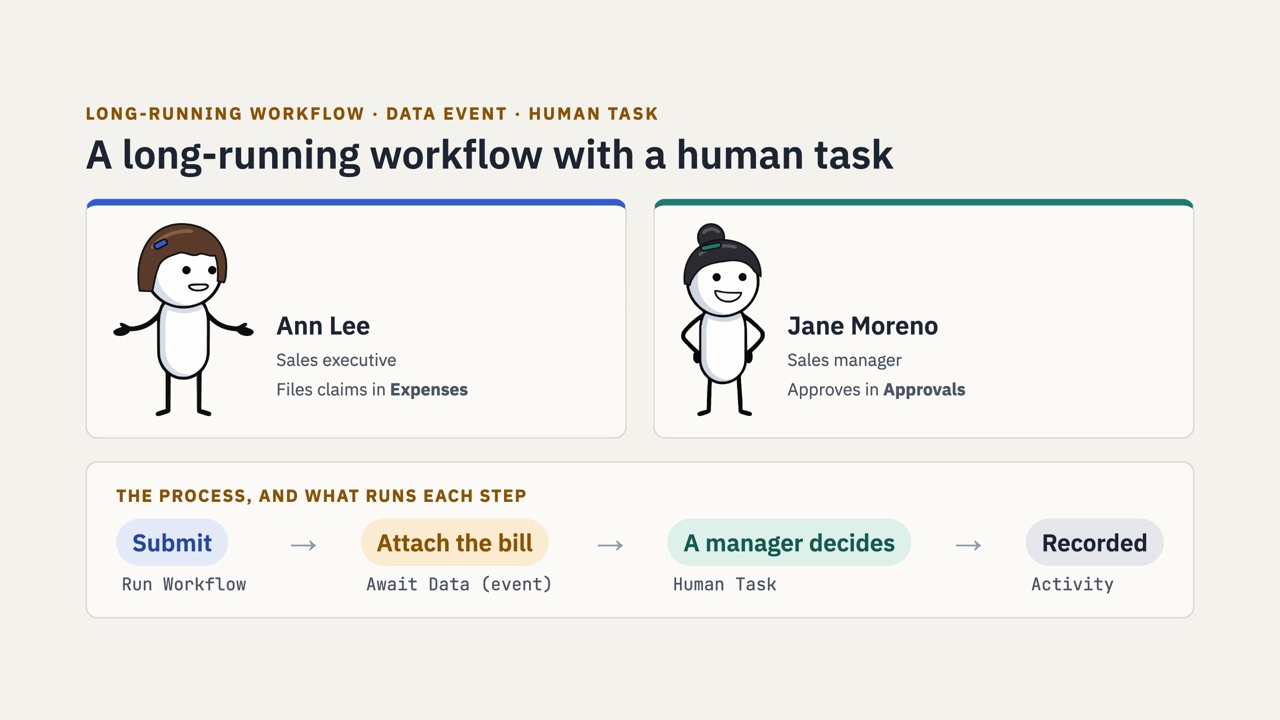Click the Human Task caption
The image size is (1280, 720).
coord(724,584)
